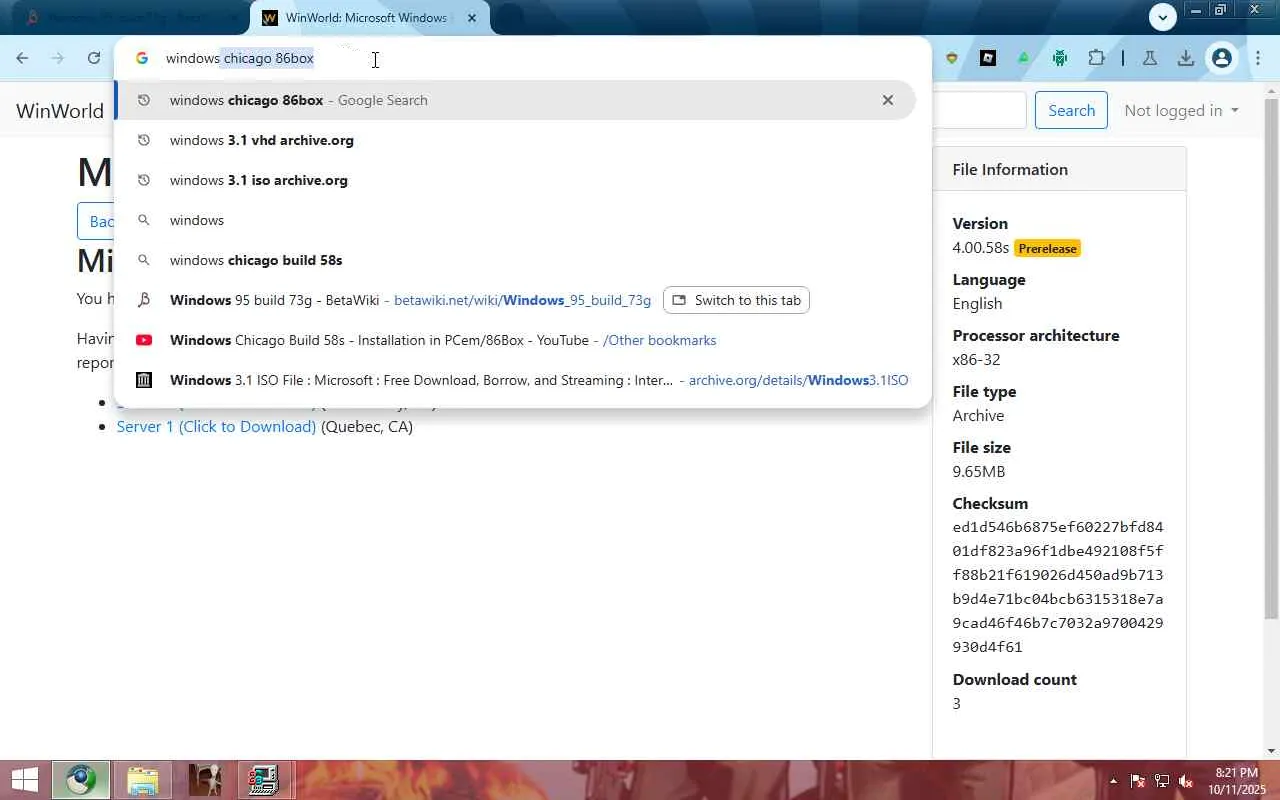The width and height of the screenshot is (1280, 800).
Task: Open the Action Center flag icon
Action: (x=1138, y=781)
